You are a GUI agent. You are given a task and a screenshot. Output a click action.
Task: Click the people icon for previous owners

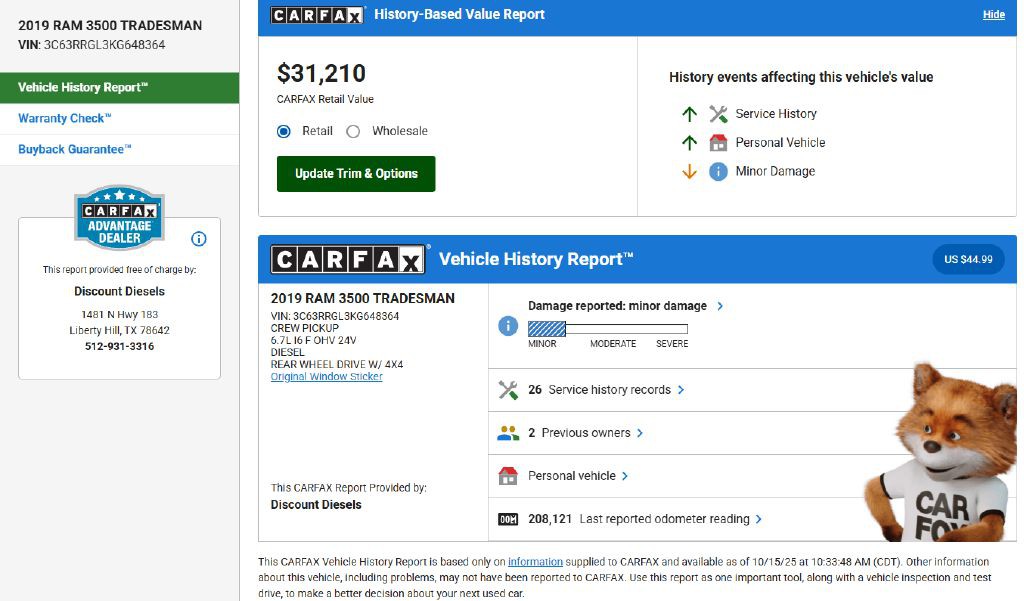click(x=508, y=433)
